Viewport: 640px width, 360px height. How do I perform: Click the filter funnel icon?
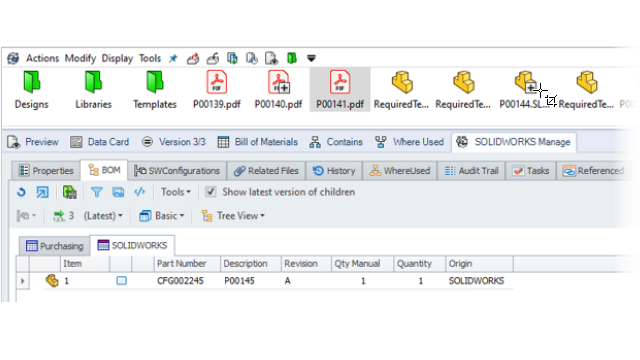(x=96, y=192)
